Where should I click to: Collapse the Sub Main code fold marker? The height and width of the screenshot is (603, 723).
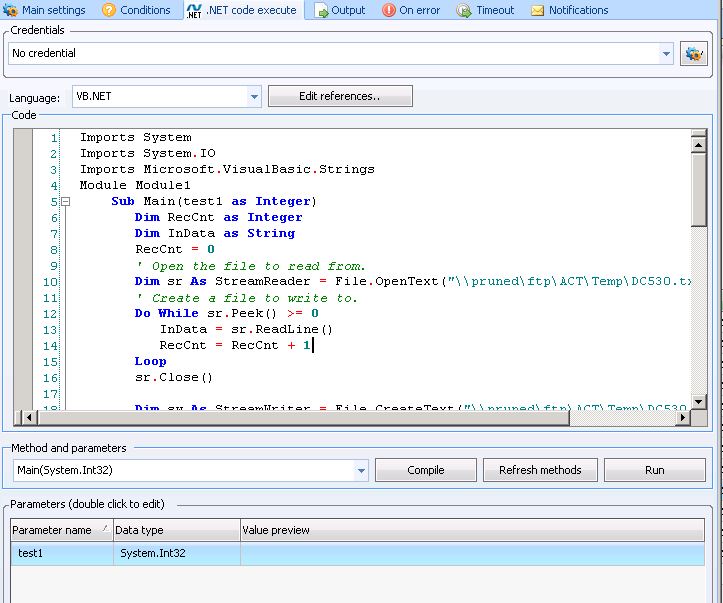coord(65,202)
